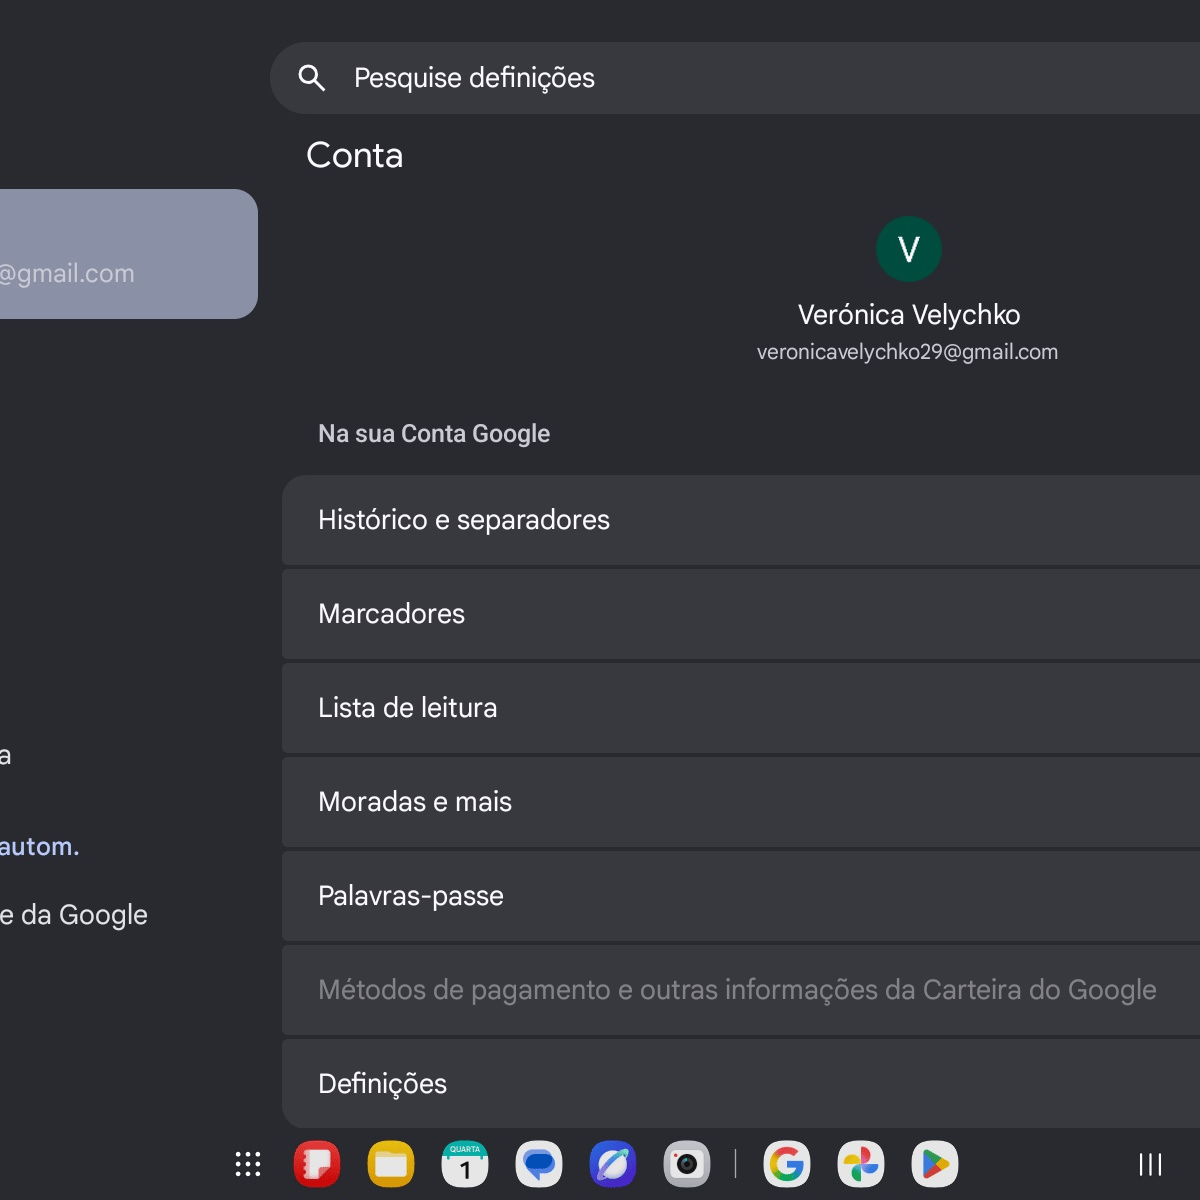Select Lista de leitura
The width and height of the screenshot is (1200, 1200).
point(741,708)
